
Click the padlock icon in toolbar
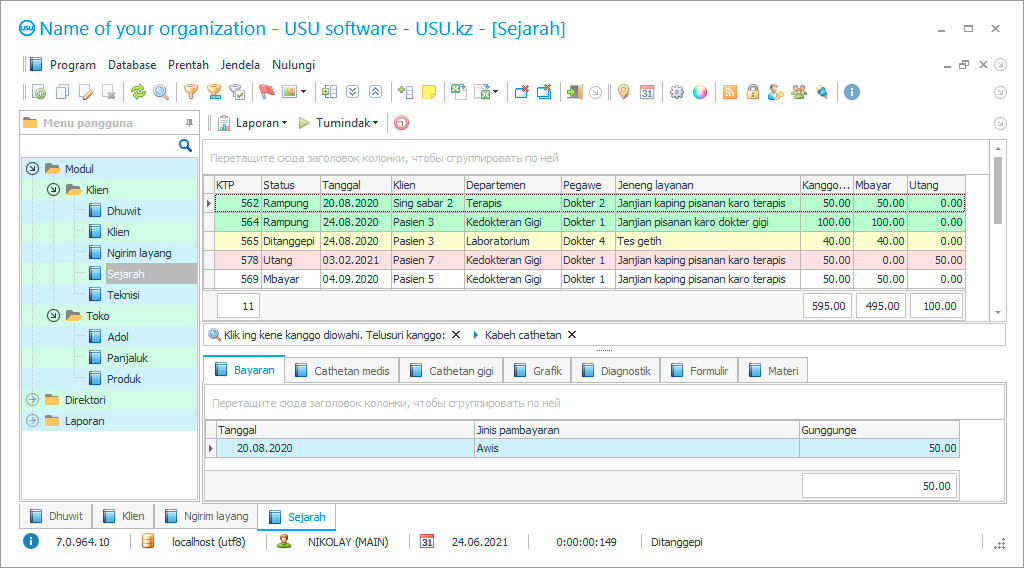point(752,92)
